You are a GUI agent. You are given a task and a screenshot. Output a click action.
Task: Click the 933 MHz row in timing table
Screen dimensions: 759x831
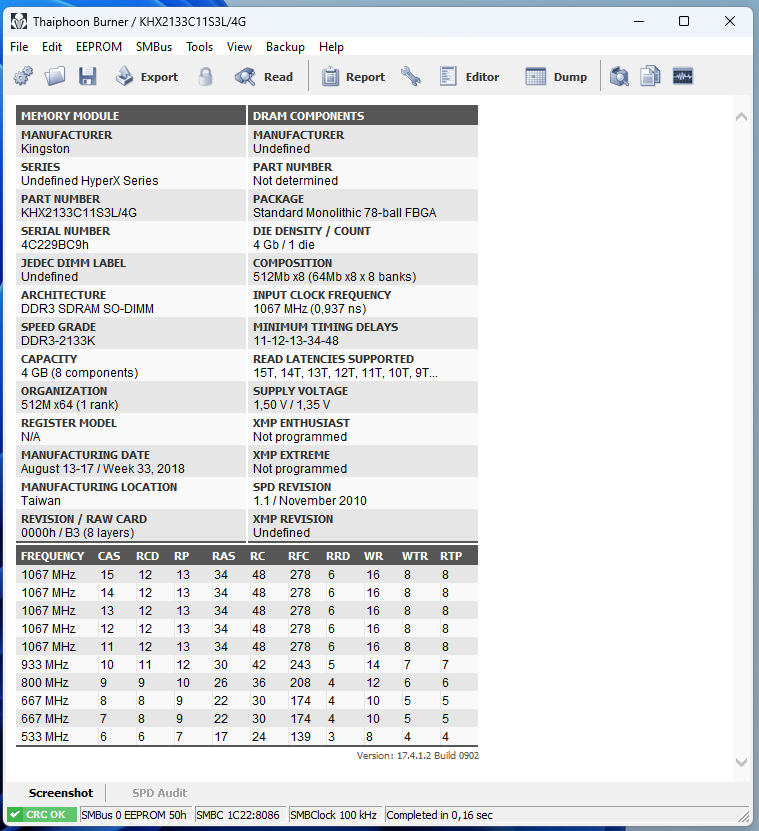[x=247, y=665]
